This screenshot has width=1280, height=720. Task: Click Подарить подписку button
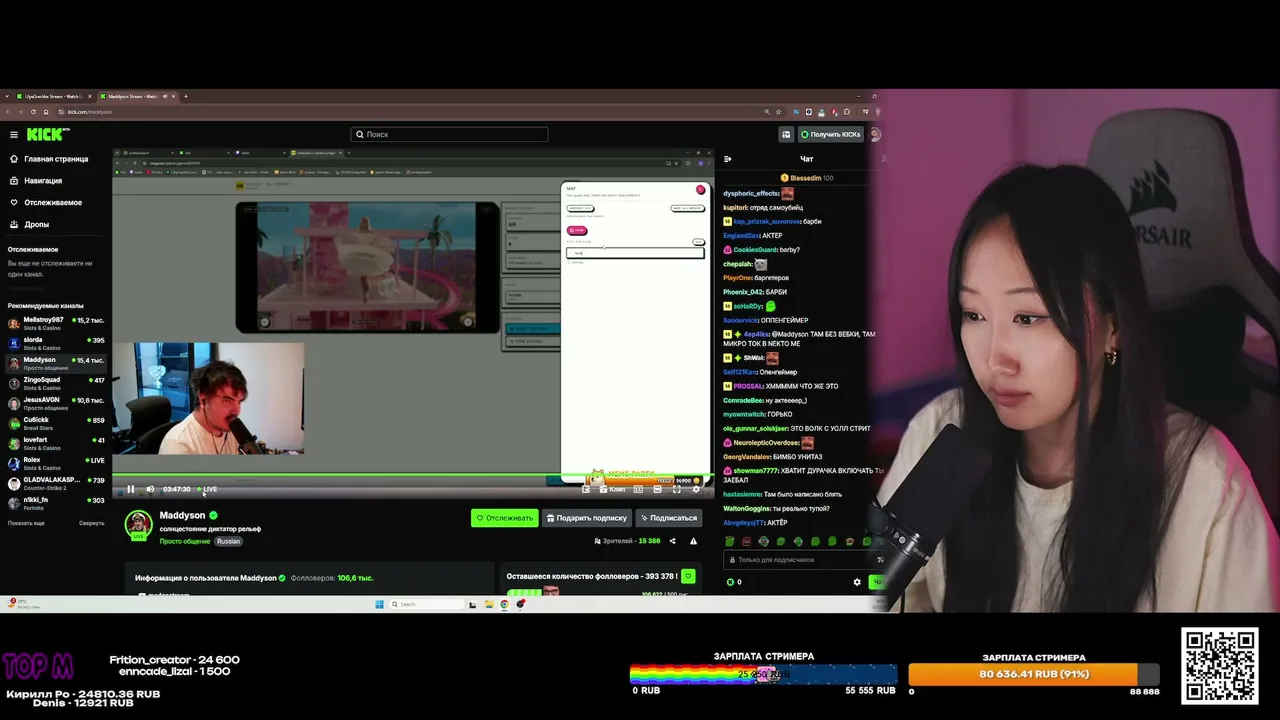(587, 518)
